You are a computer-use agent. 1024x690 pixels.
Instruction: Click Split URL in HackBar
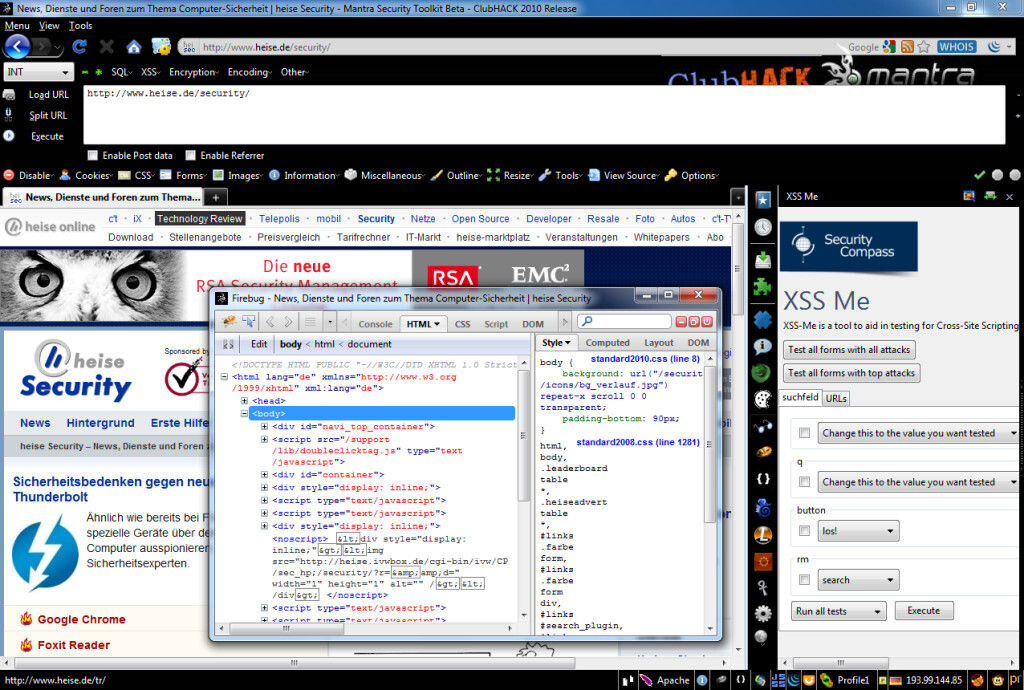[48, 116]
